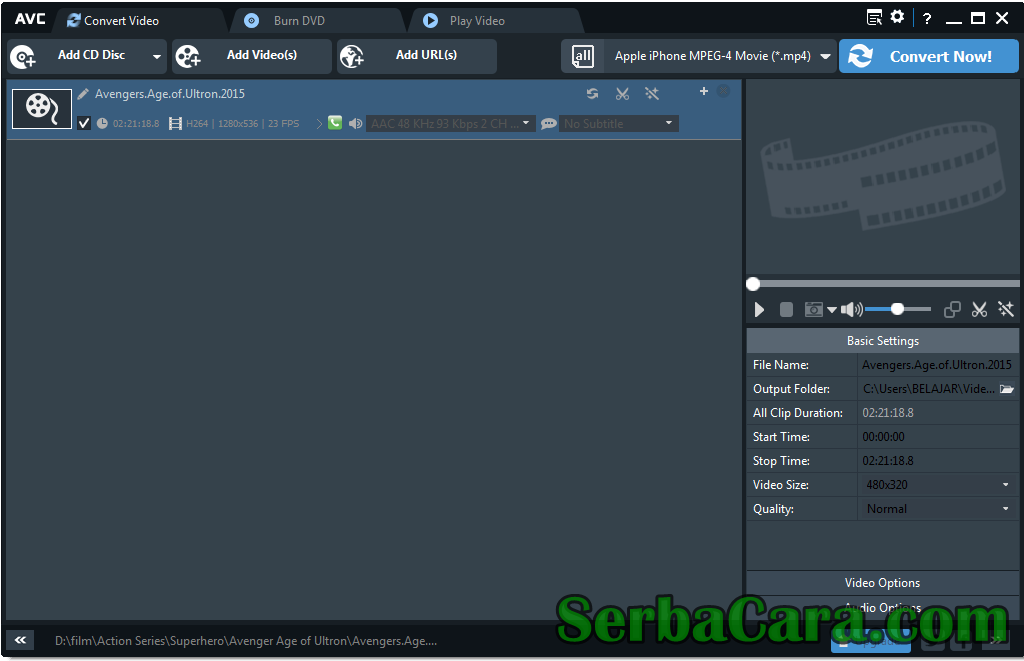This screenshot has height=661, width=1024.
Task: Click the Add Video(s) button
Action: point(251,56)
